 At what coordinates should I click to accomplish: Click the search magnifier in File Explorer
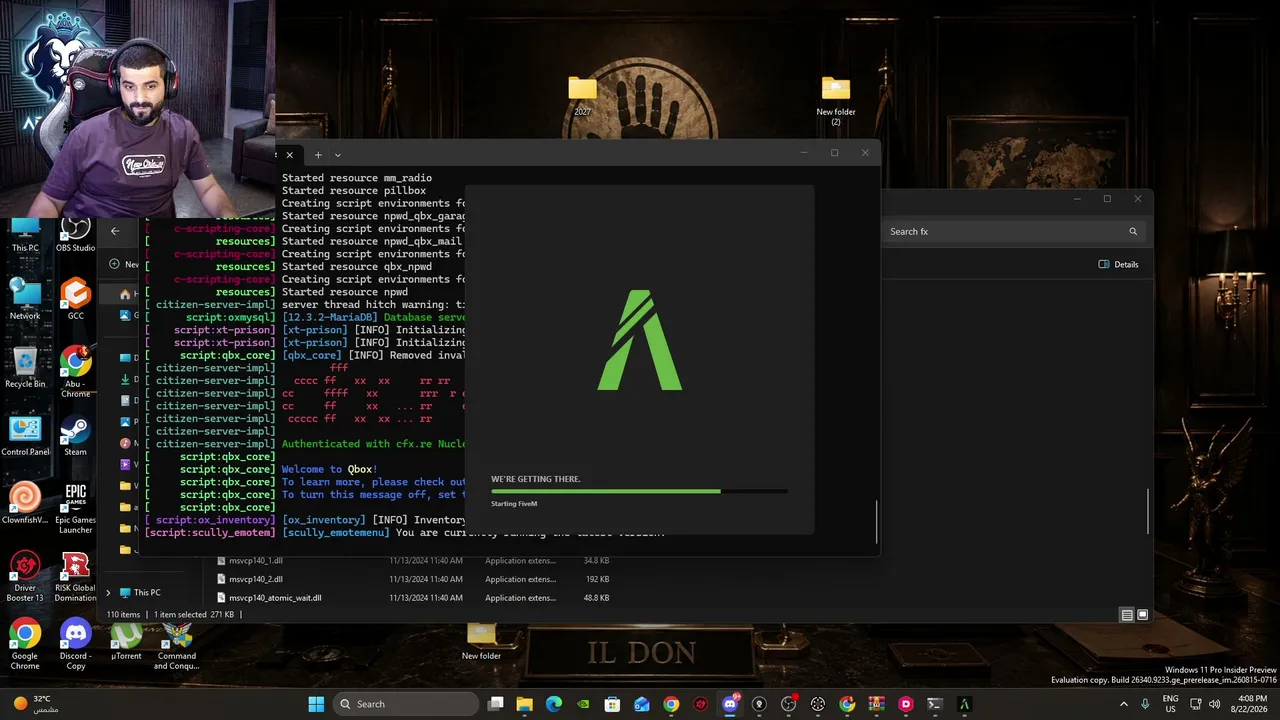(1133, 231)
